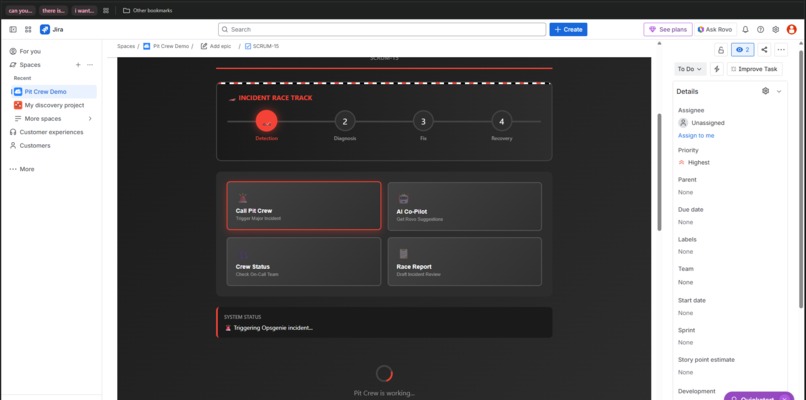Screen dimensions: 806x400
Task: Click the lightning bolt automation icon
Action: pos(717,69)
